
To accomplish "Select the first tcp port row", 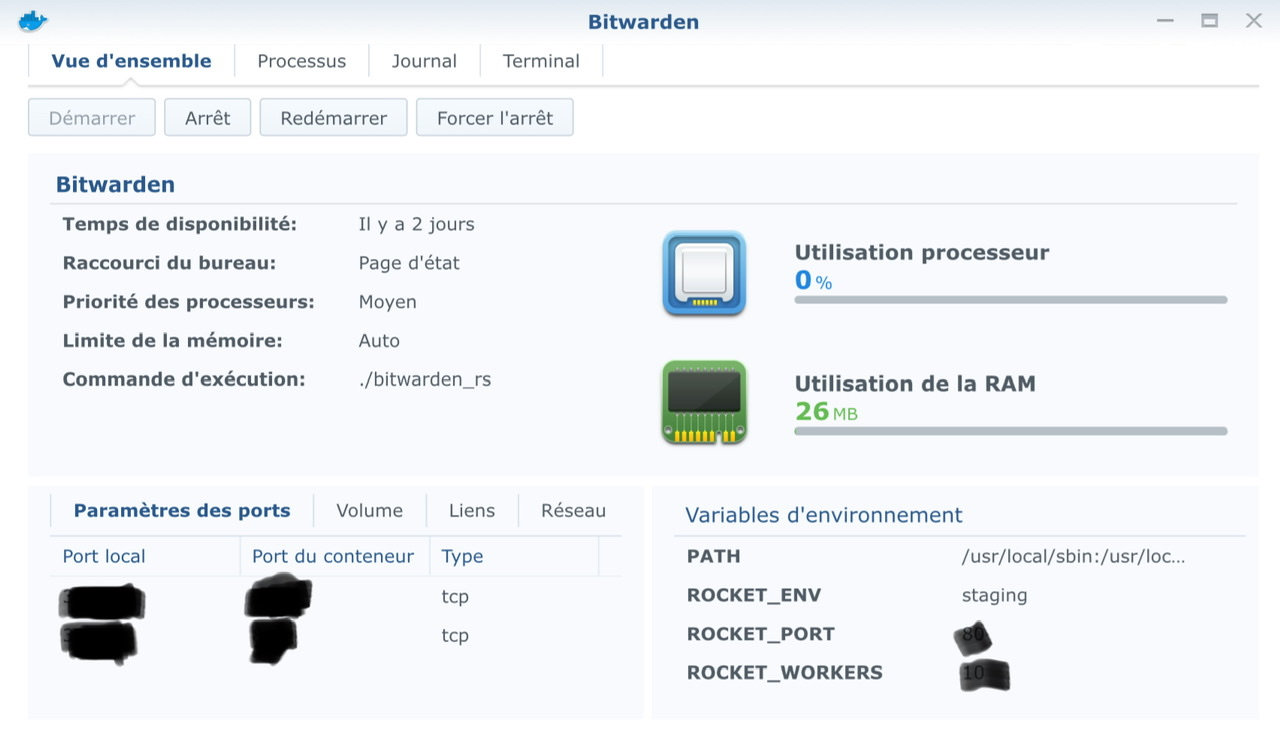I will coord(335,597).
